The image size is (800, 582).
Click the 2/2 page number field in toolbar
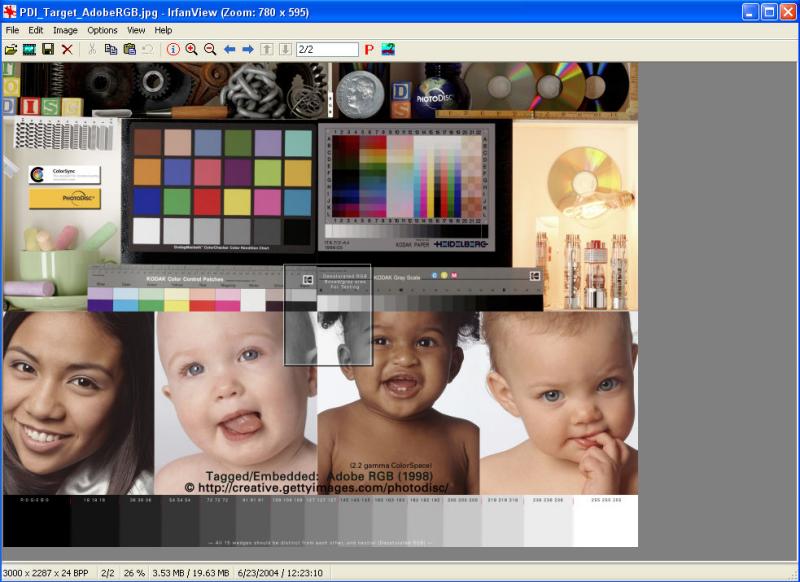pos(327,49)
